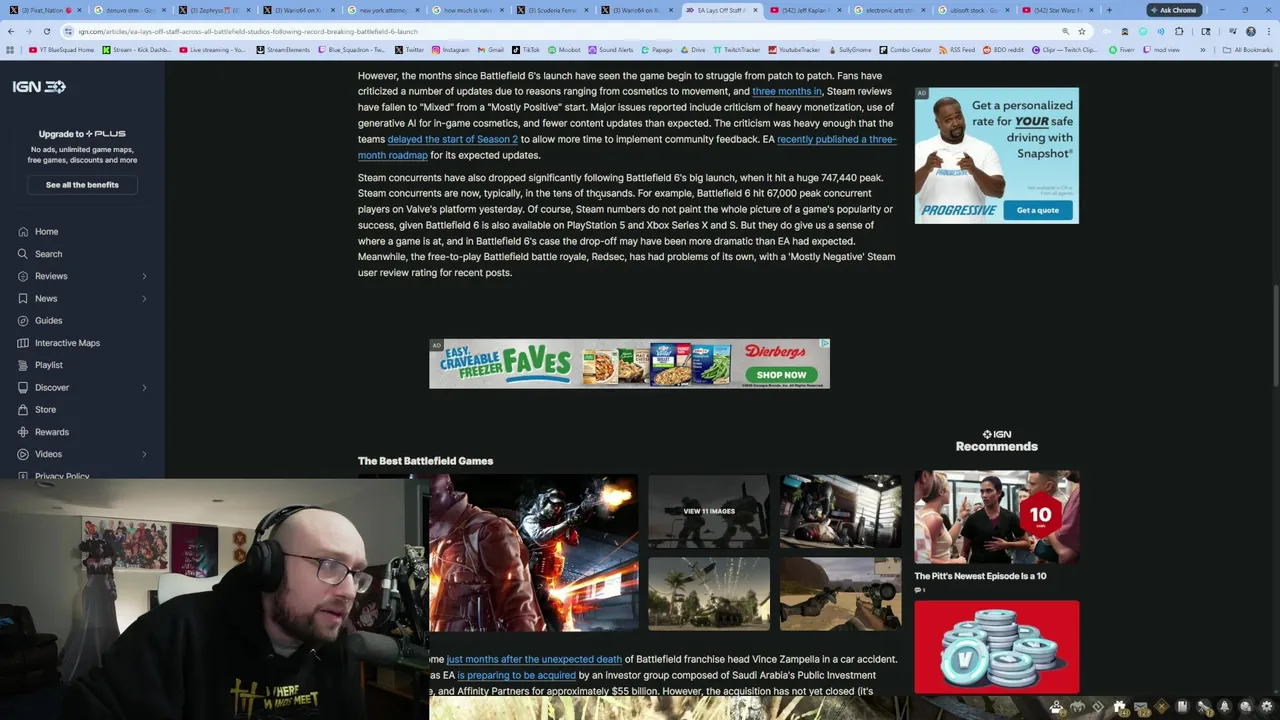
Task: Open The Pitt's Newest Episode thumbnail
Action: coord(996,517)
